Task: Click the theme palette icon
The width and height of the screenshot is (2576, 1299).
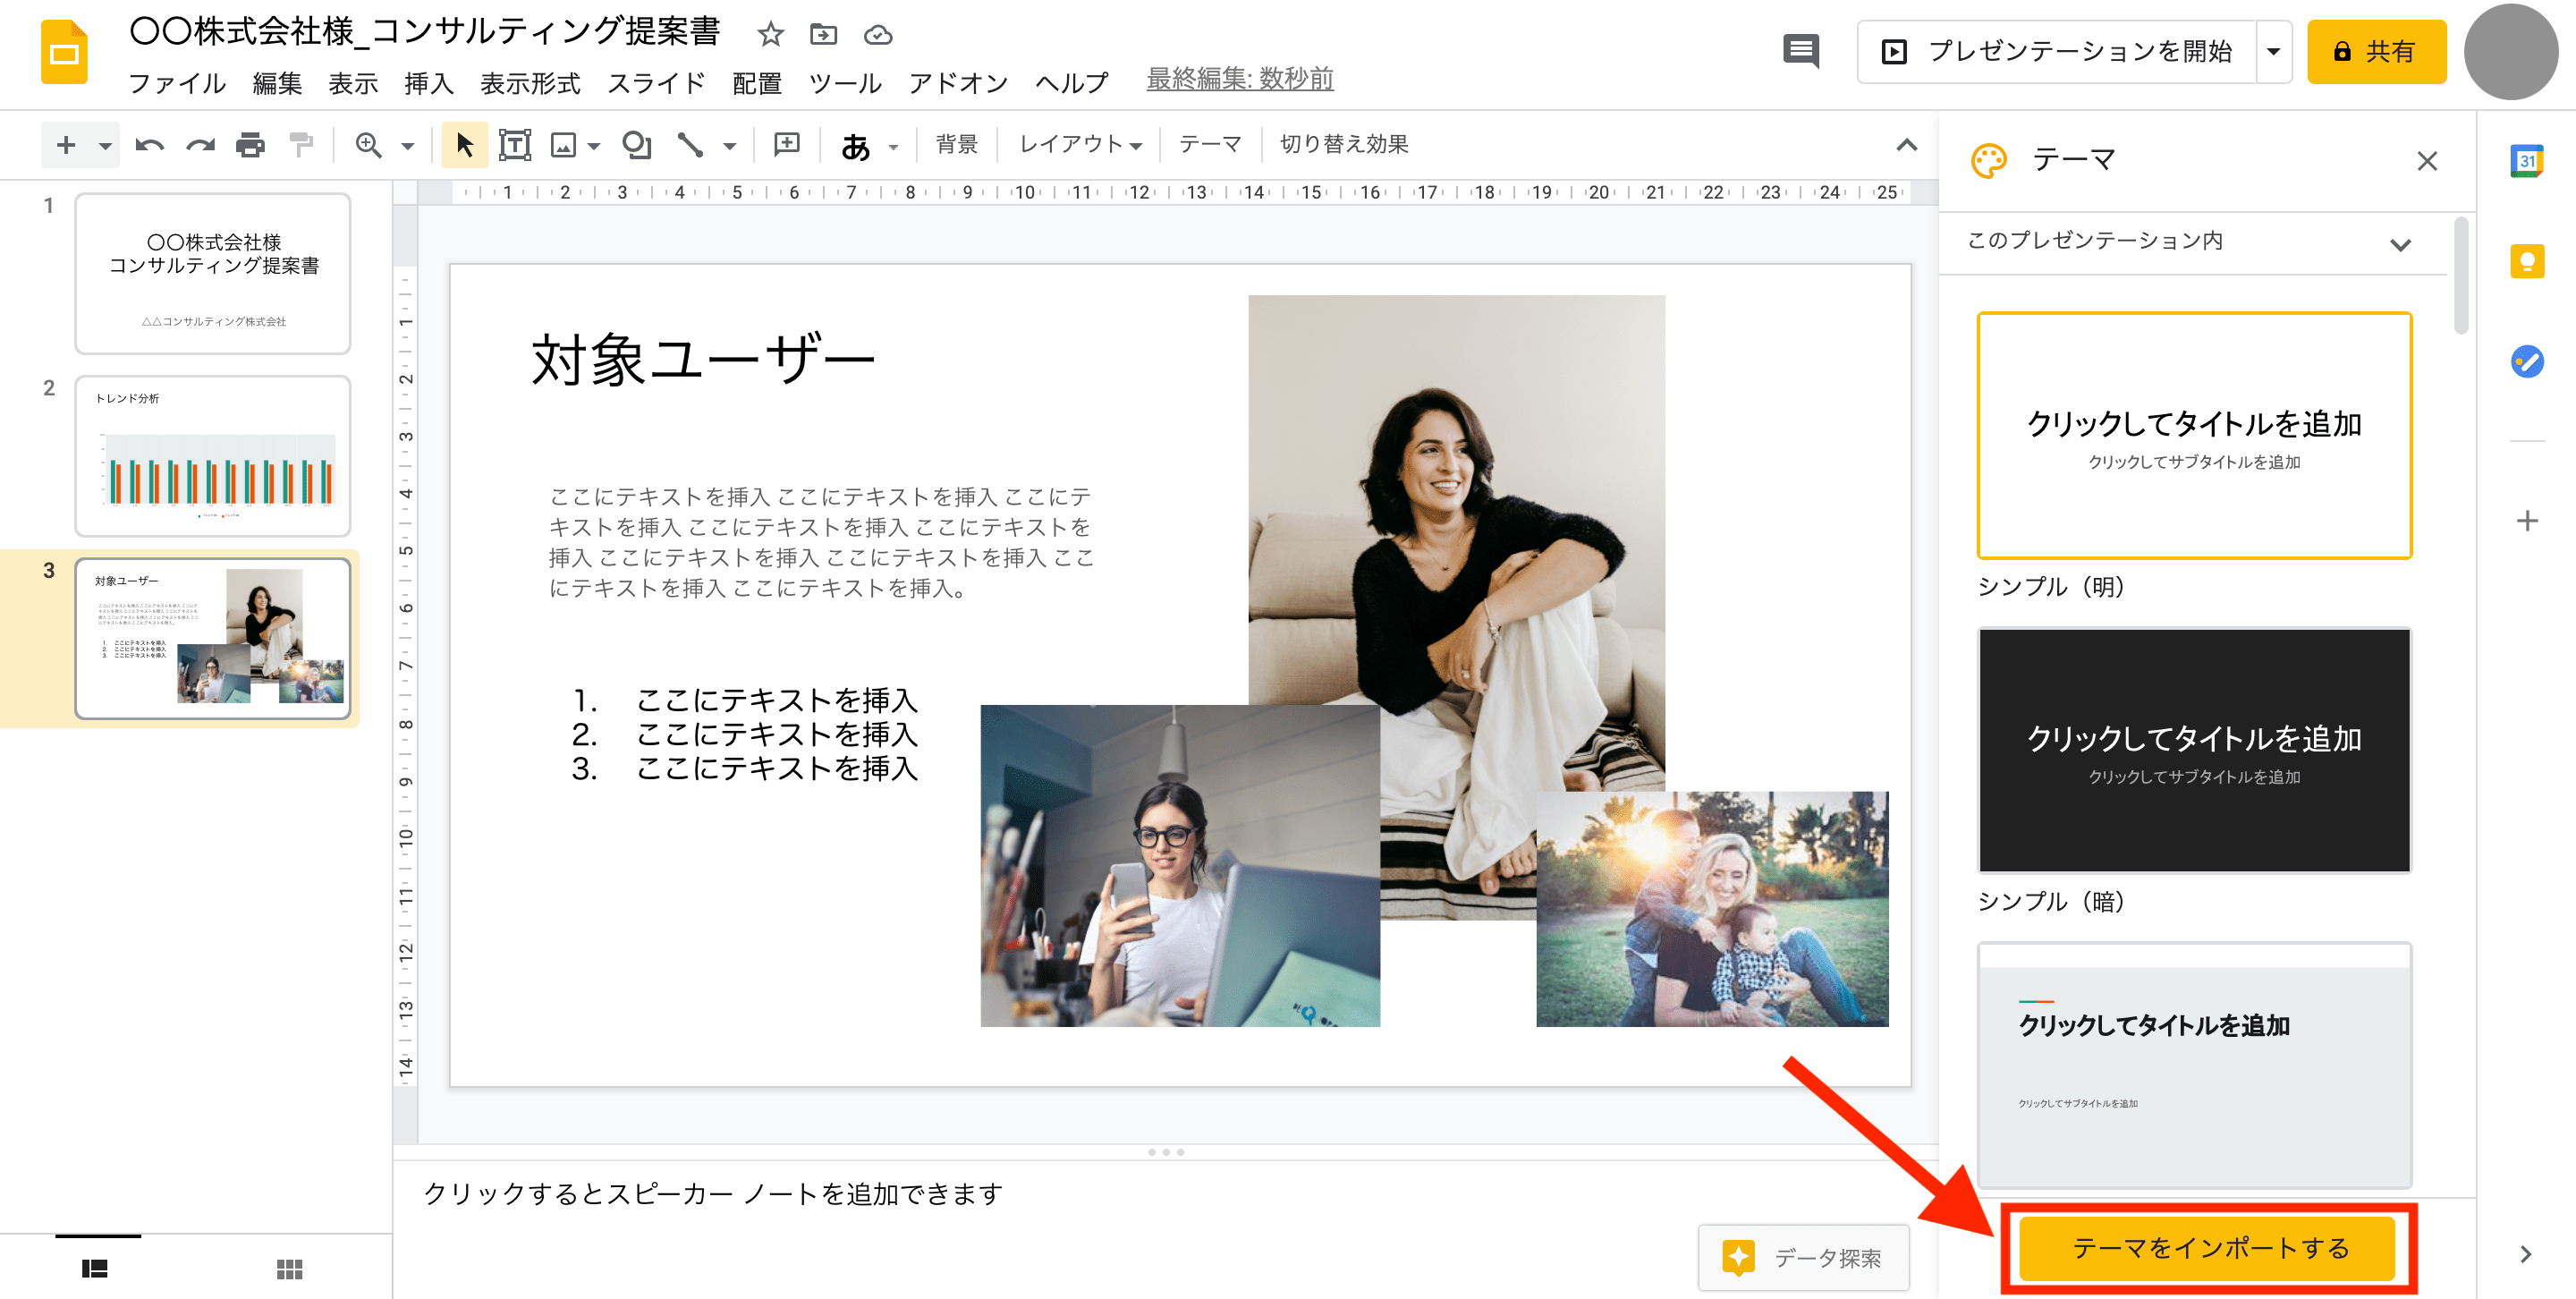Action: [1988, 161]
